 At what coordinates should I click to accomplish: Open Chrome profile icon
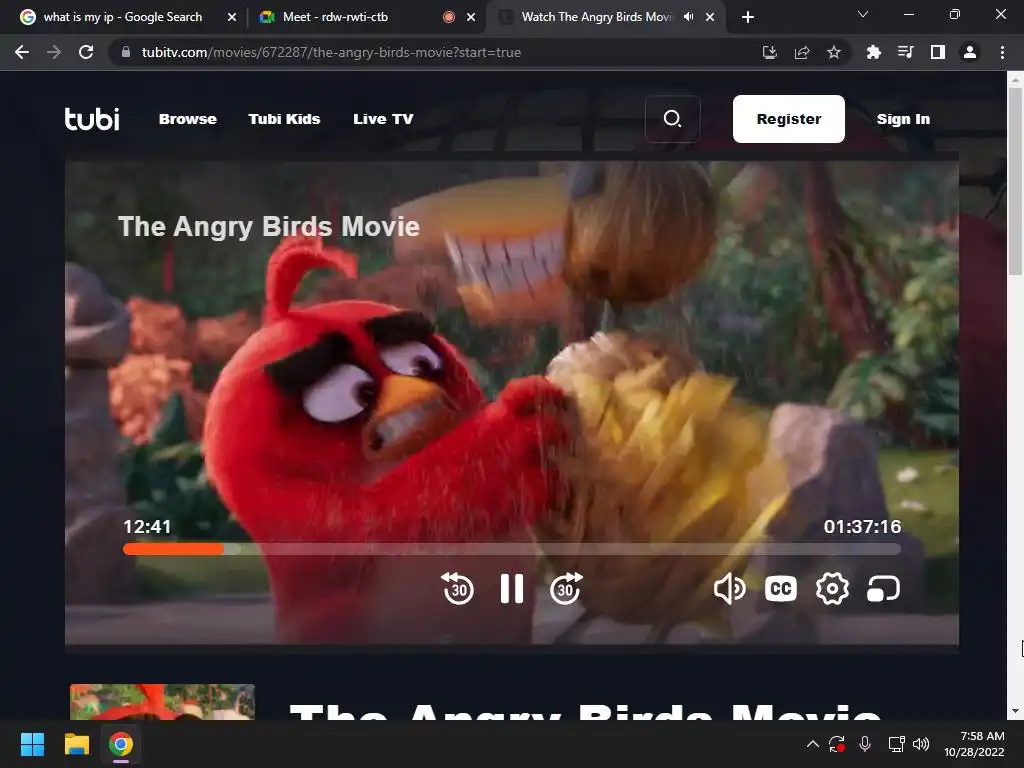(x=970, y=52)
